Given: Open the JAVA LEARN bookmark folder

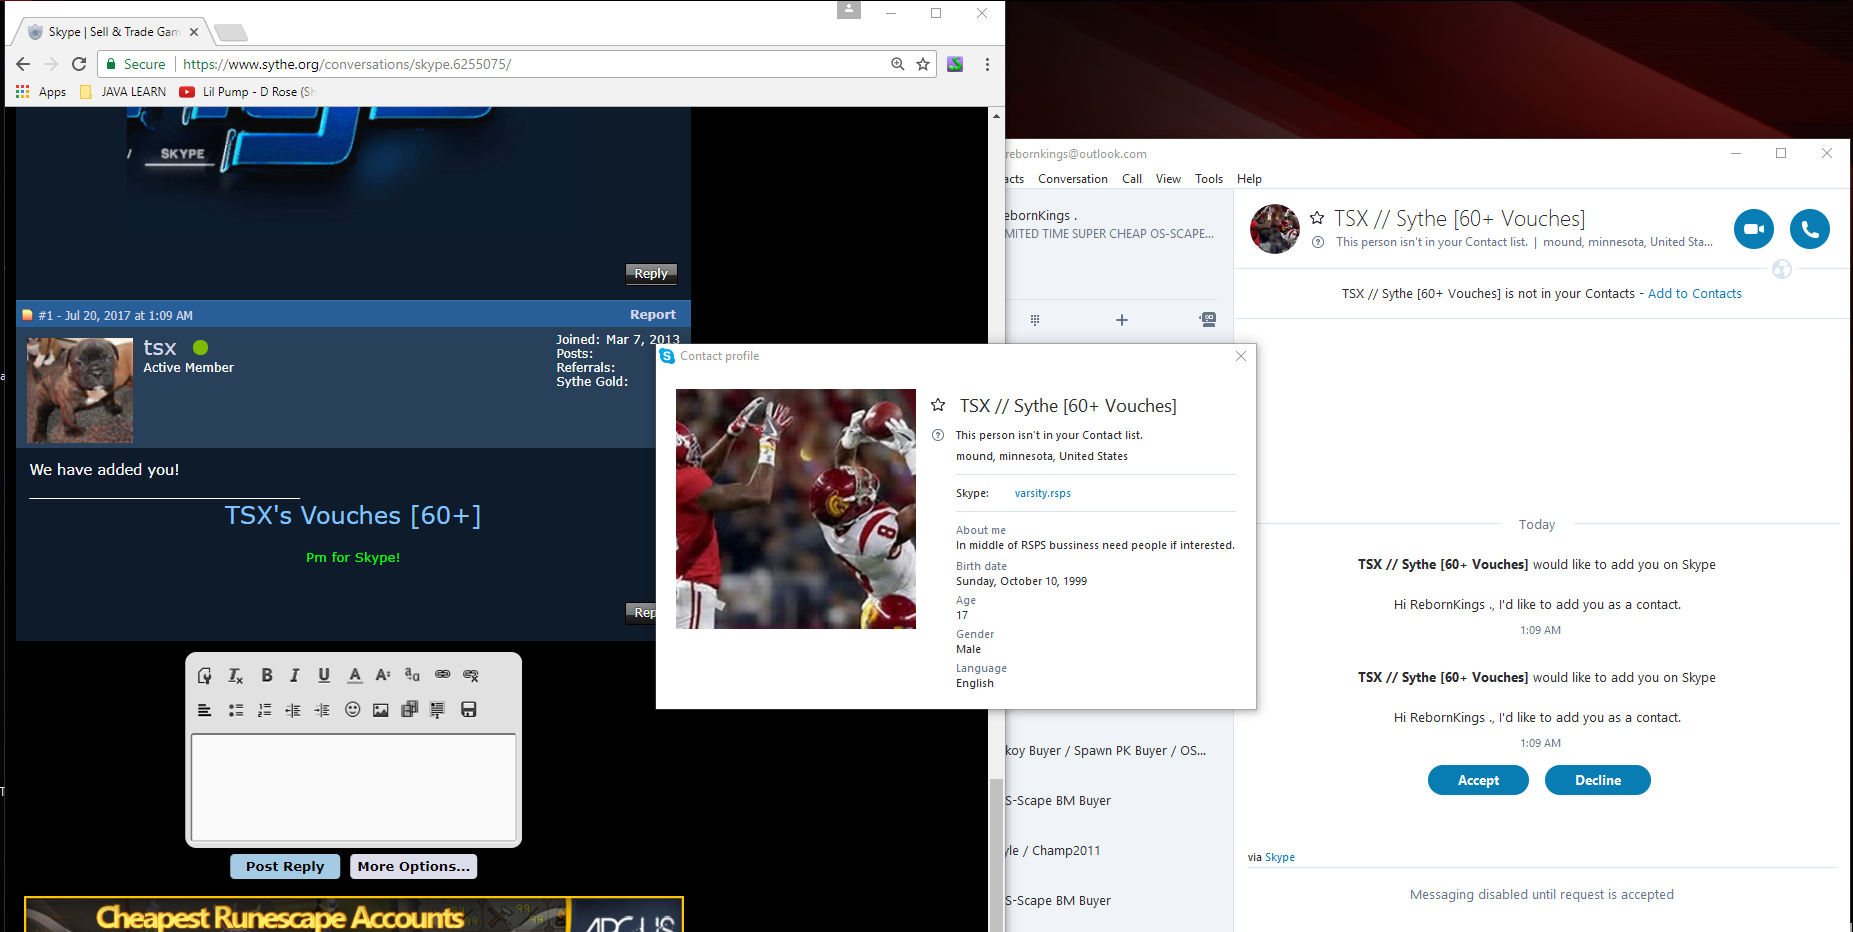Looking at the screenshot, I should [x=123, y=91].
